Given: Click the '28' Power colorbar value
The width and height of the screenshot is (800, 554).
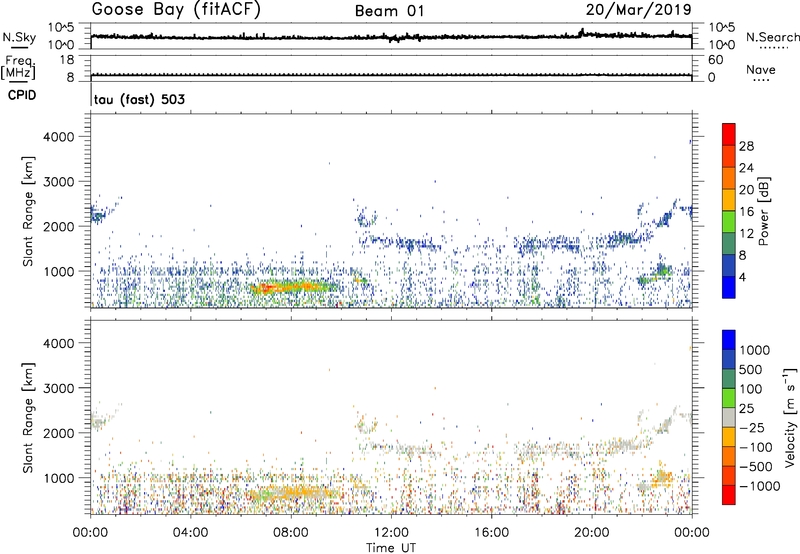Looking at the screenshot, I should pyautogui.click(x=746, y=146).
